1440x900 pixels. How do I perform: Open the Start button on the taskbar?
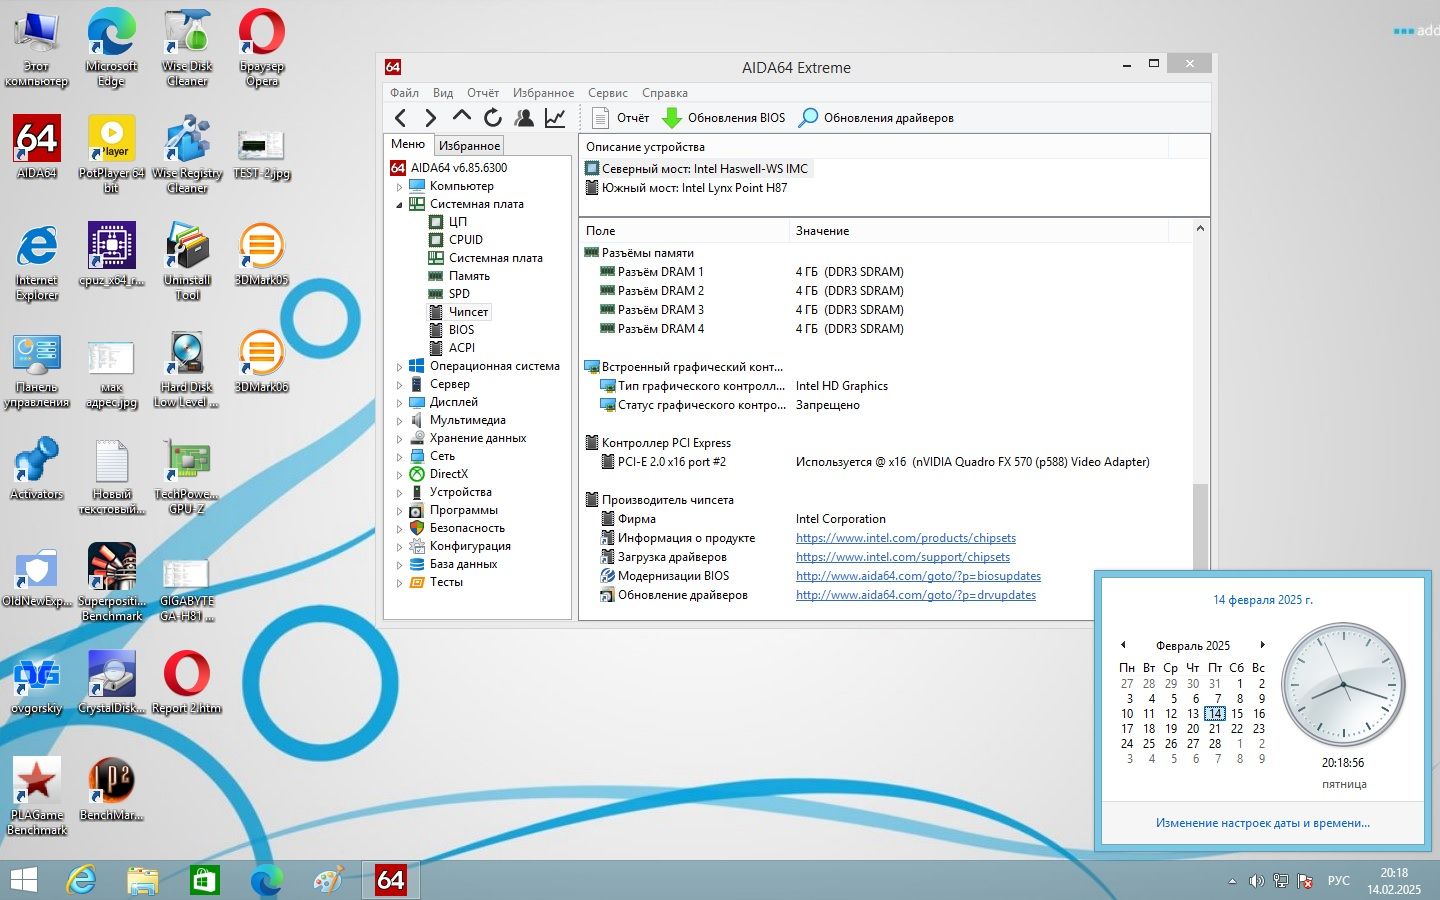pyautogui.click(x=23, y=880)
